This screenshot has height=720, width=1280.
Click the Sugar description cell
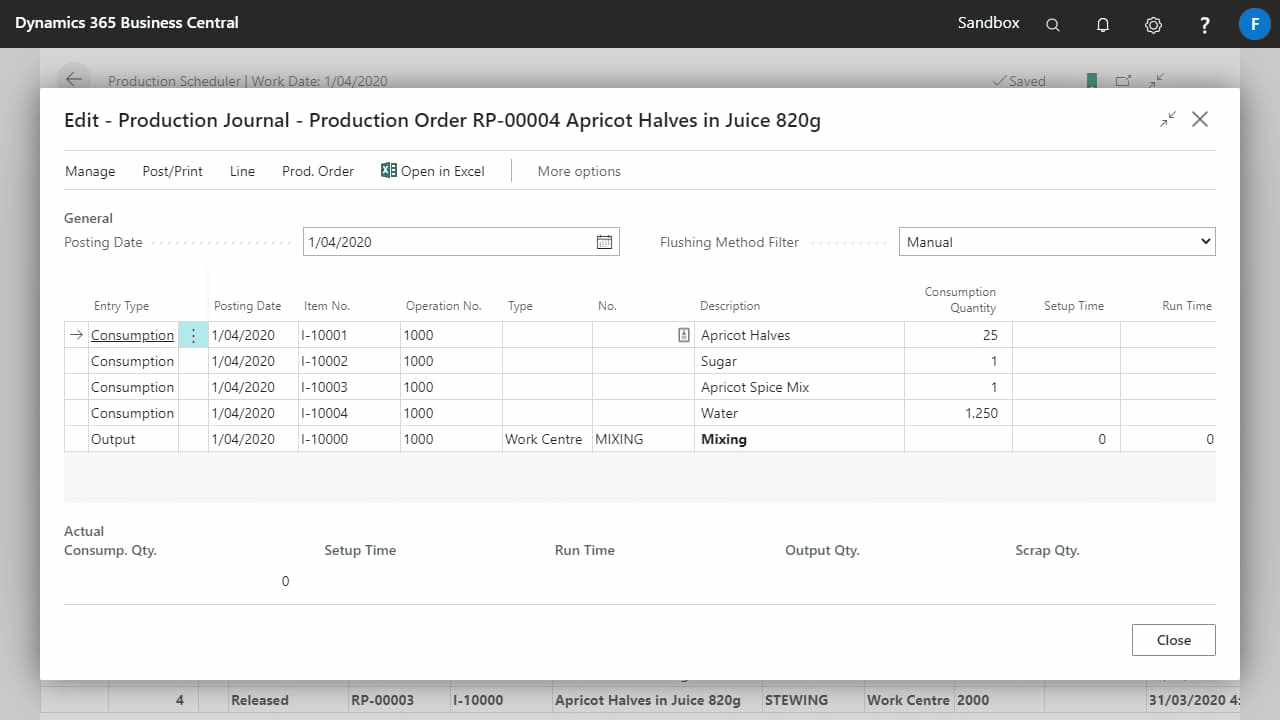(x=799, y=361)
